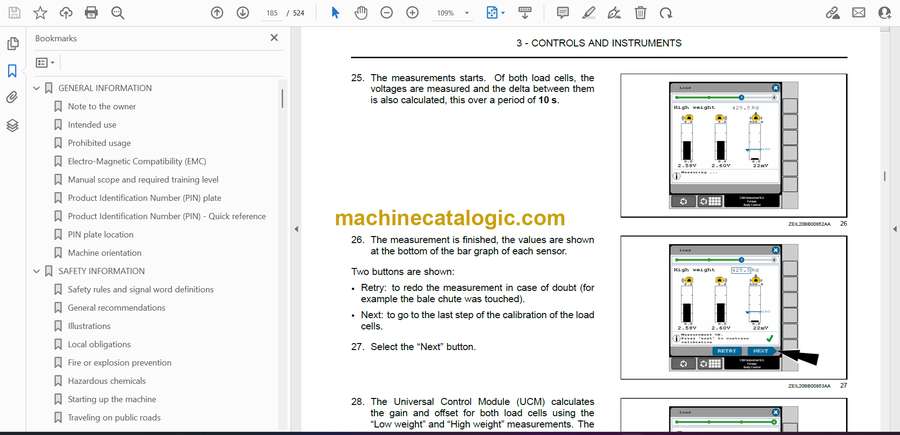Image resolution: width=900 pixels, height=435 pixels.
Task: Open the 'Prohibited usage' bookmark
Action: point(99,143)
